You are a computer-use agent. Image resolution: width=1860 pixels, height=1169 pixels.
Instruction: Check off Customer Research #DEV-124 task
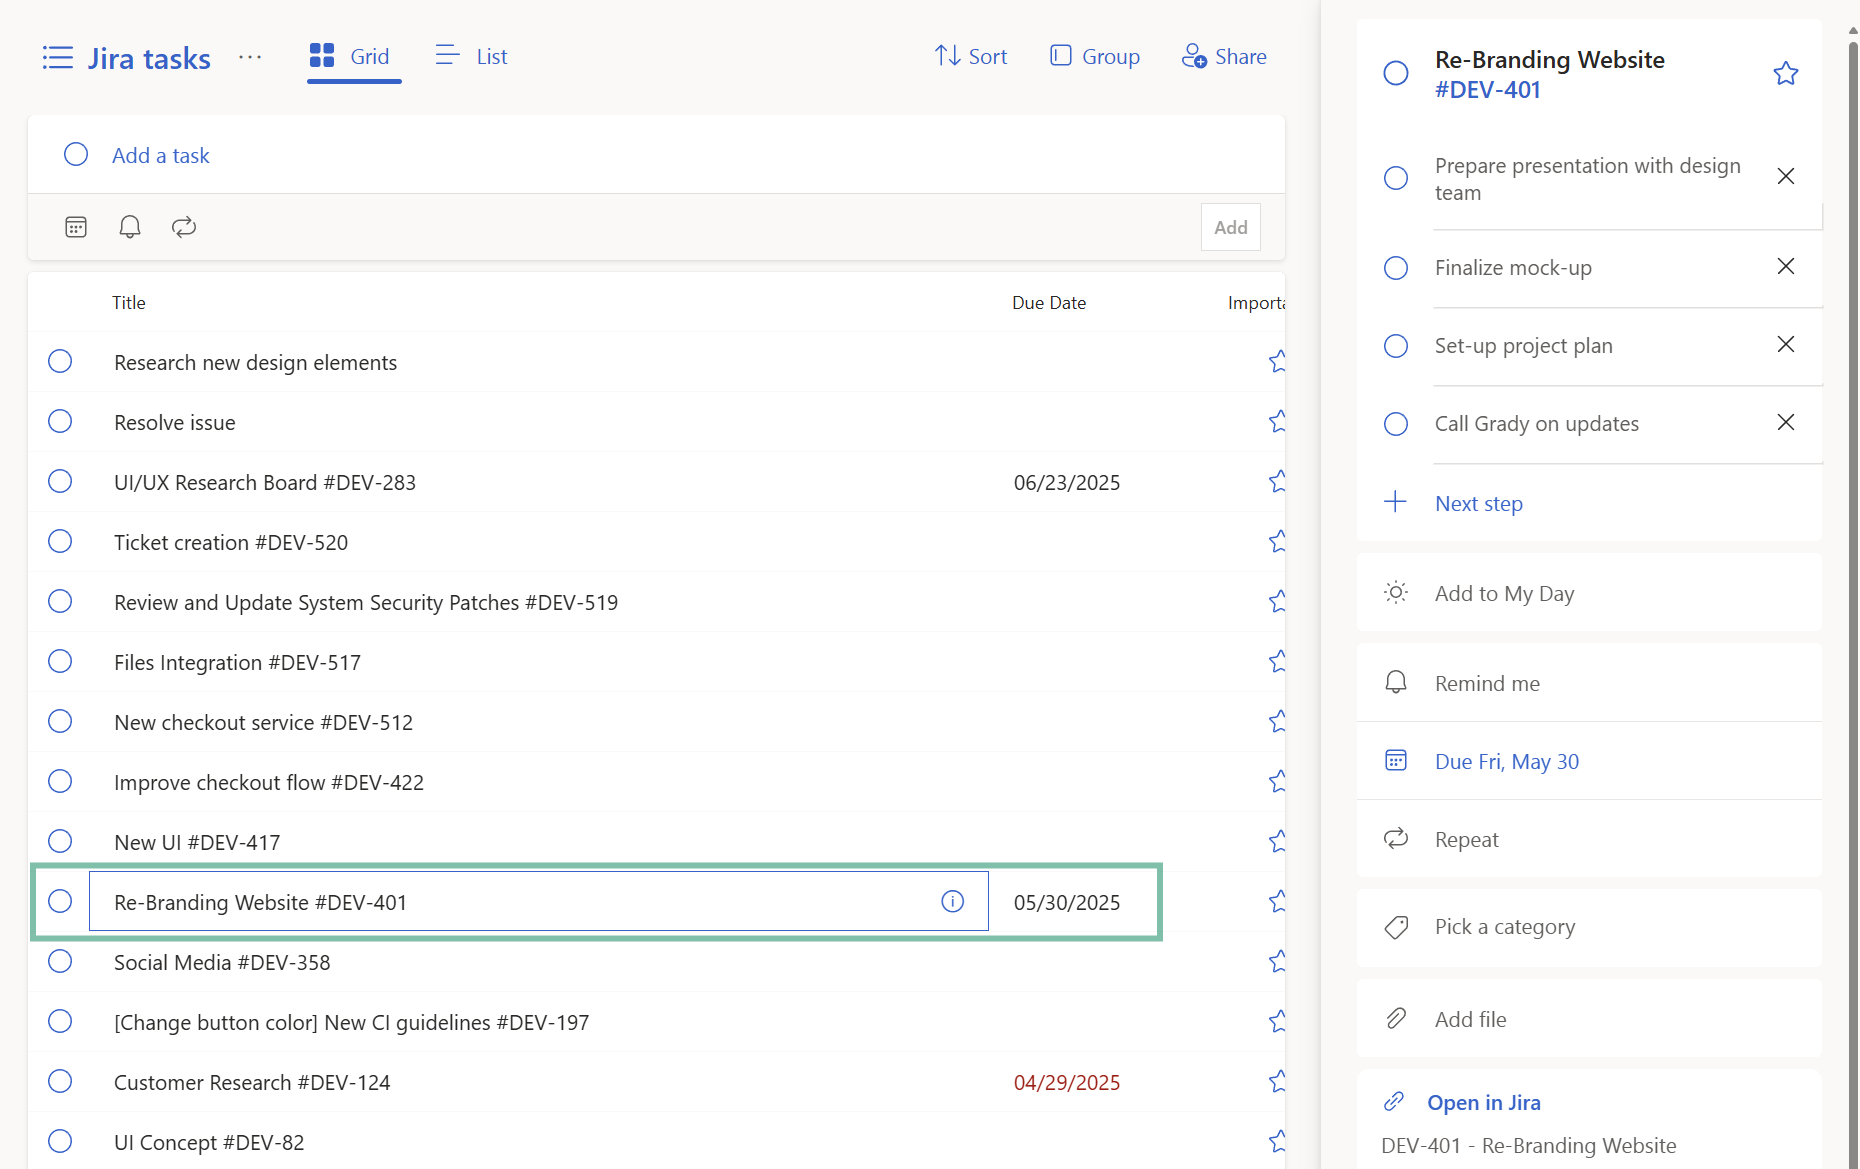[x=60, y=1082]
